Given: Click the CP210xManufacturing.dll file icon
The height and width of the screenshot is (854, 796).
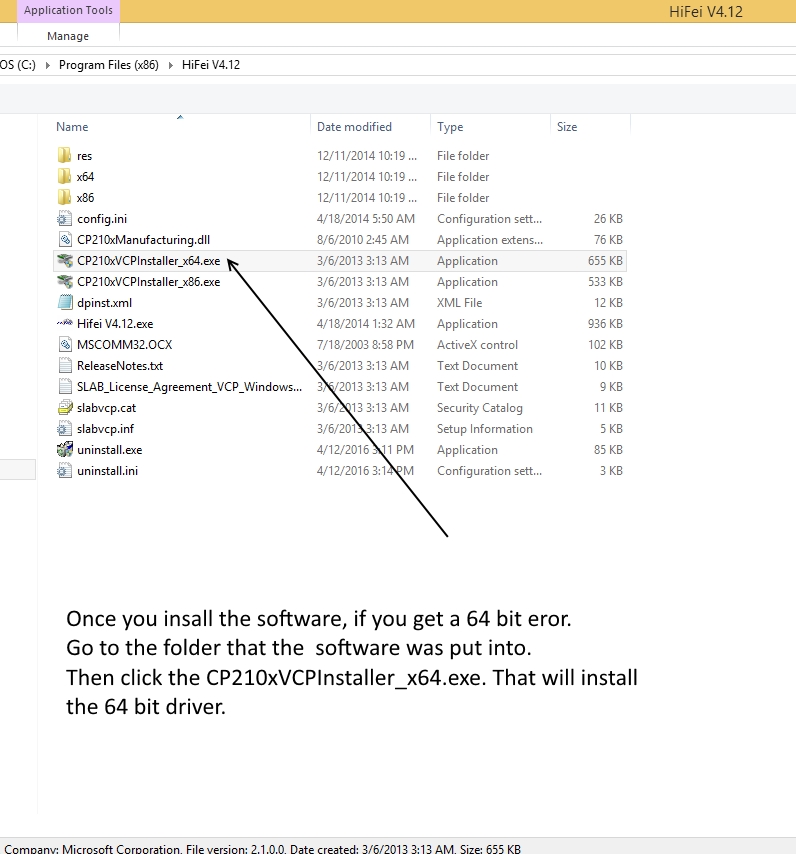Looking at the screenshot, I should (64, 240).
